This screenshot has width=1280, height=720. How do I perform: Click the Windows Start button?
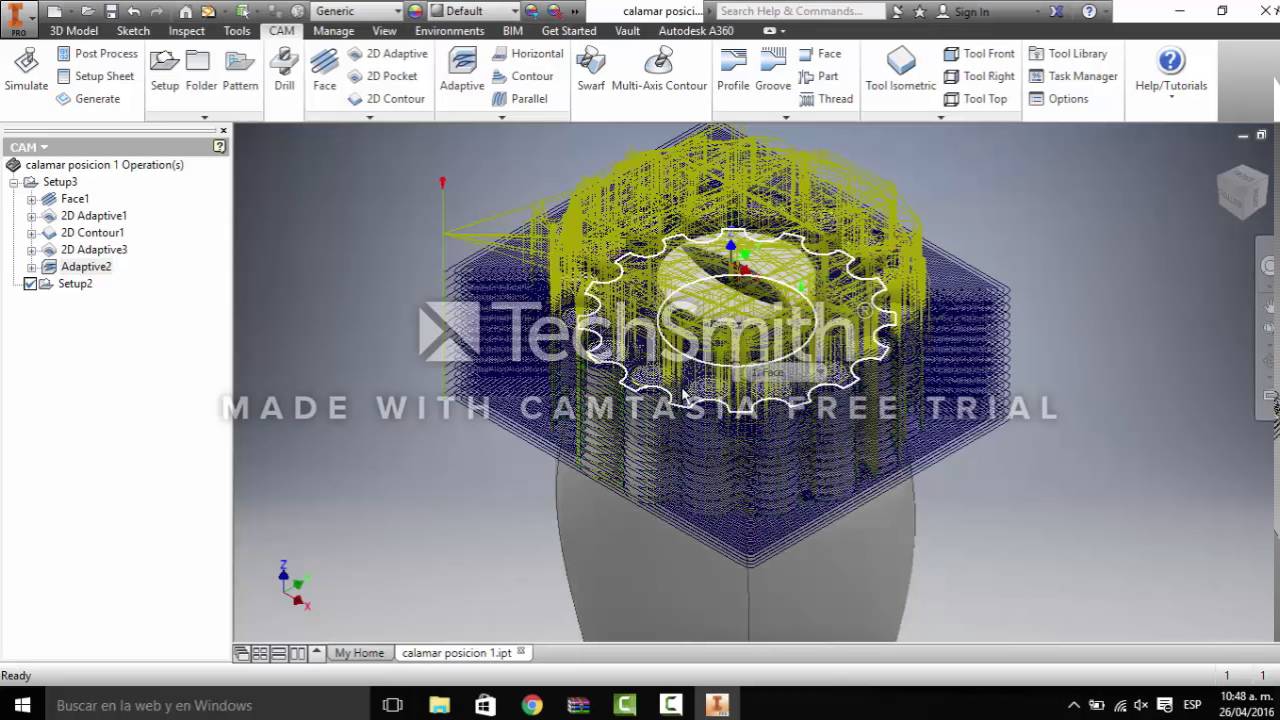(x=22, y=705)
